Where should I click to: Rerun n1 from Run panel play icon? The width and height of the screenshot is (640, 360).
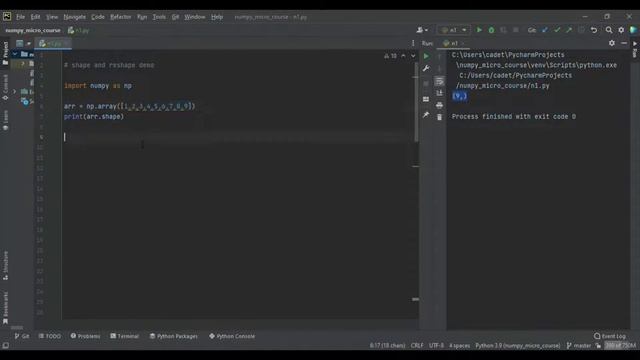(x=426, y=56)
